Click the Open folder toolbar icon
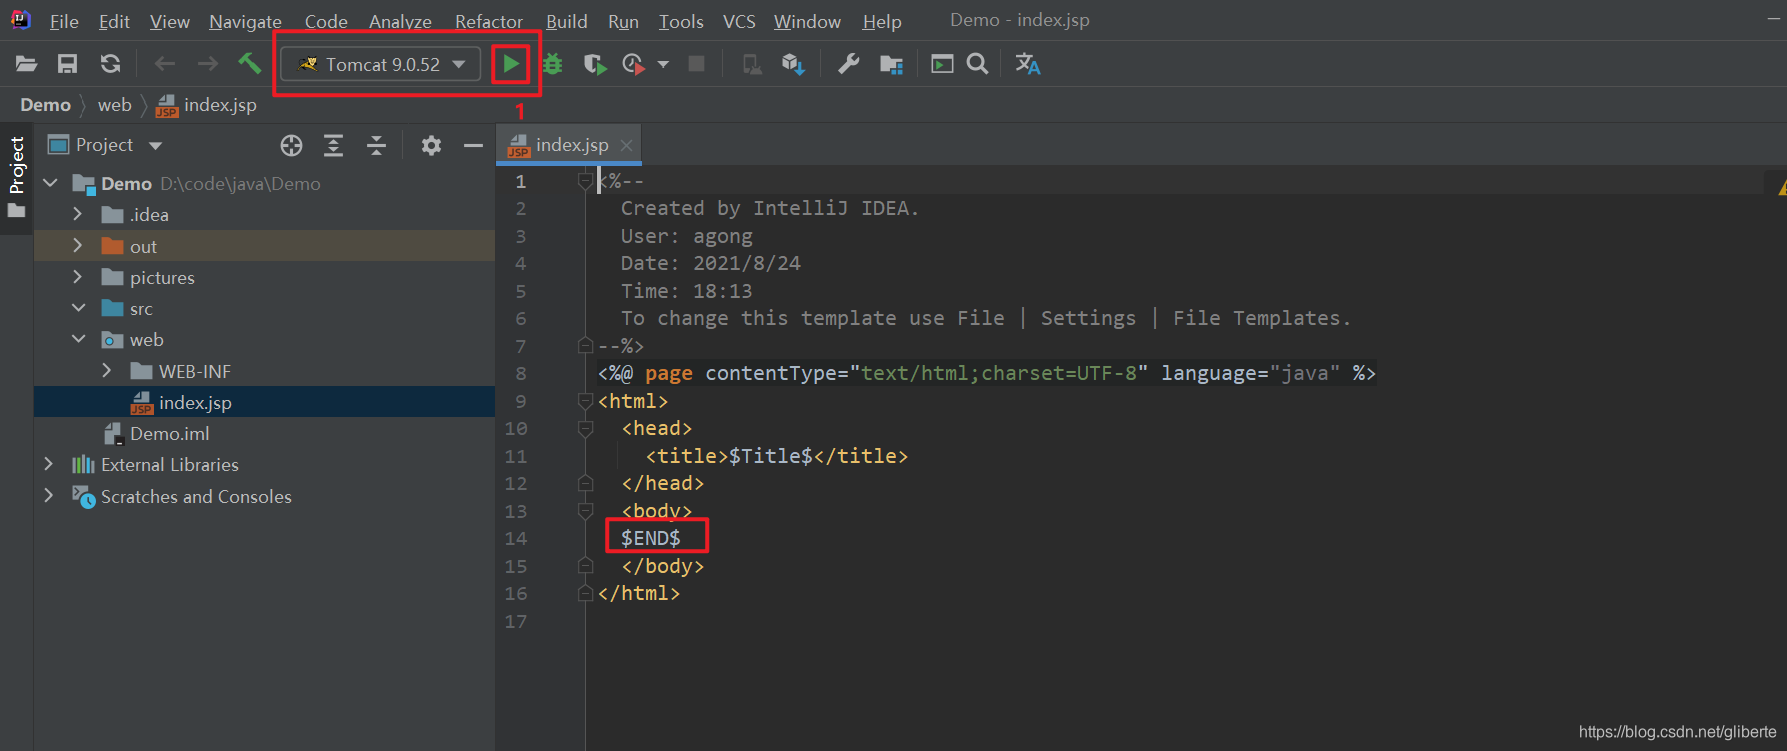1787x751 pixels. [27, 64]
